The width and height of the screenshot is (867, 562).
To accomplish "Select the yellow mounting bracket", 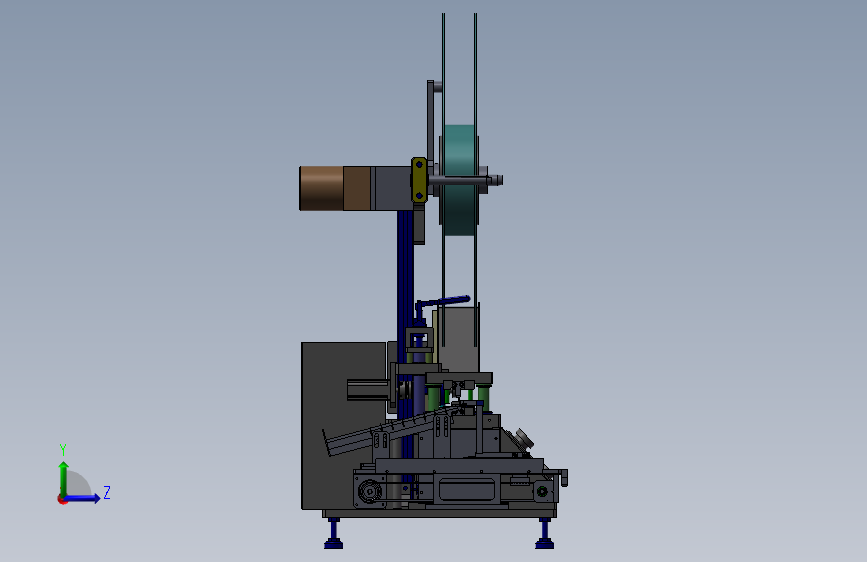I will (x=419, y=180).
